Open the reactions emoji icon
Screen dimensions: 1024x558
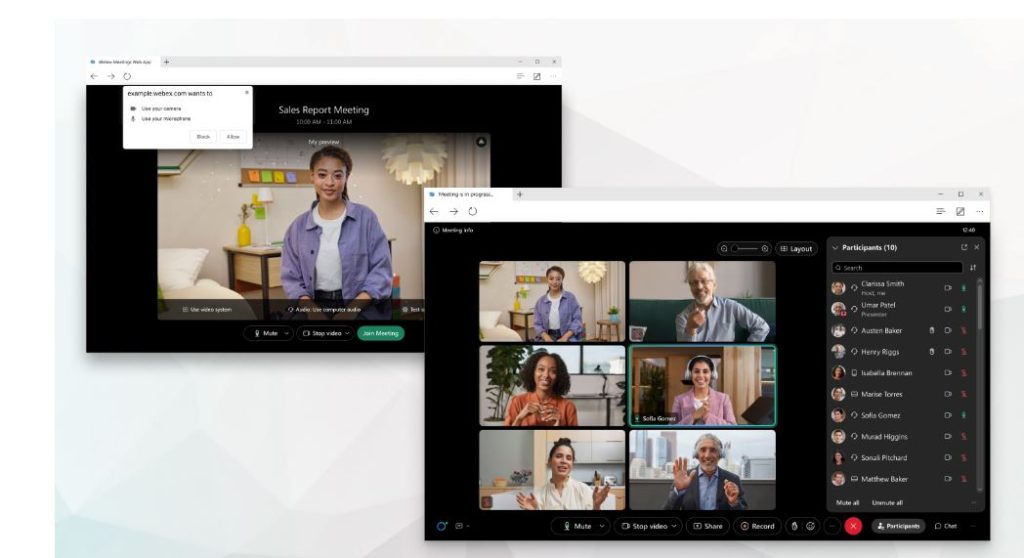(810, 526)
